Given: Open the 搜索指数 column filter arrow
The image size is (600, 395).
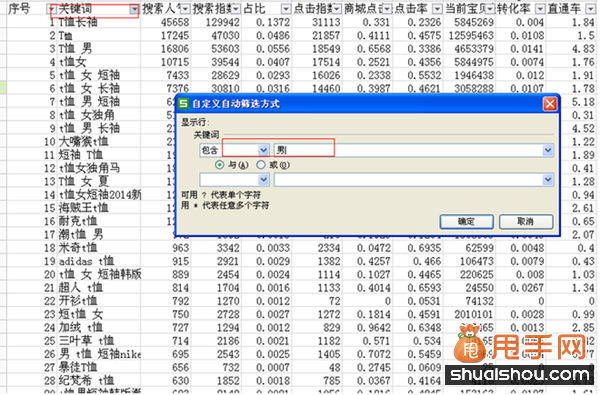Looking at the screenshot, I should [x=236, y=9].
